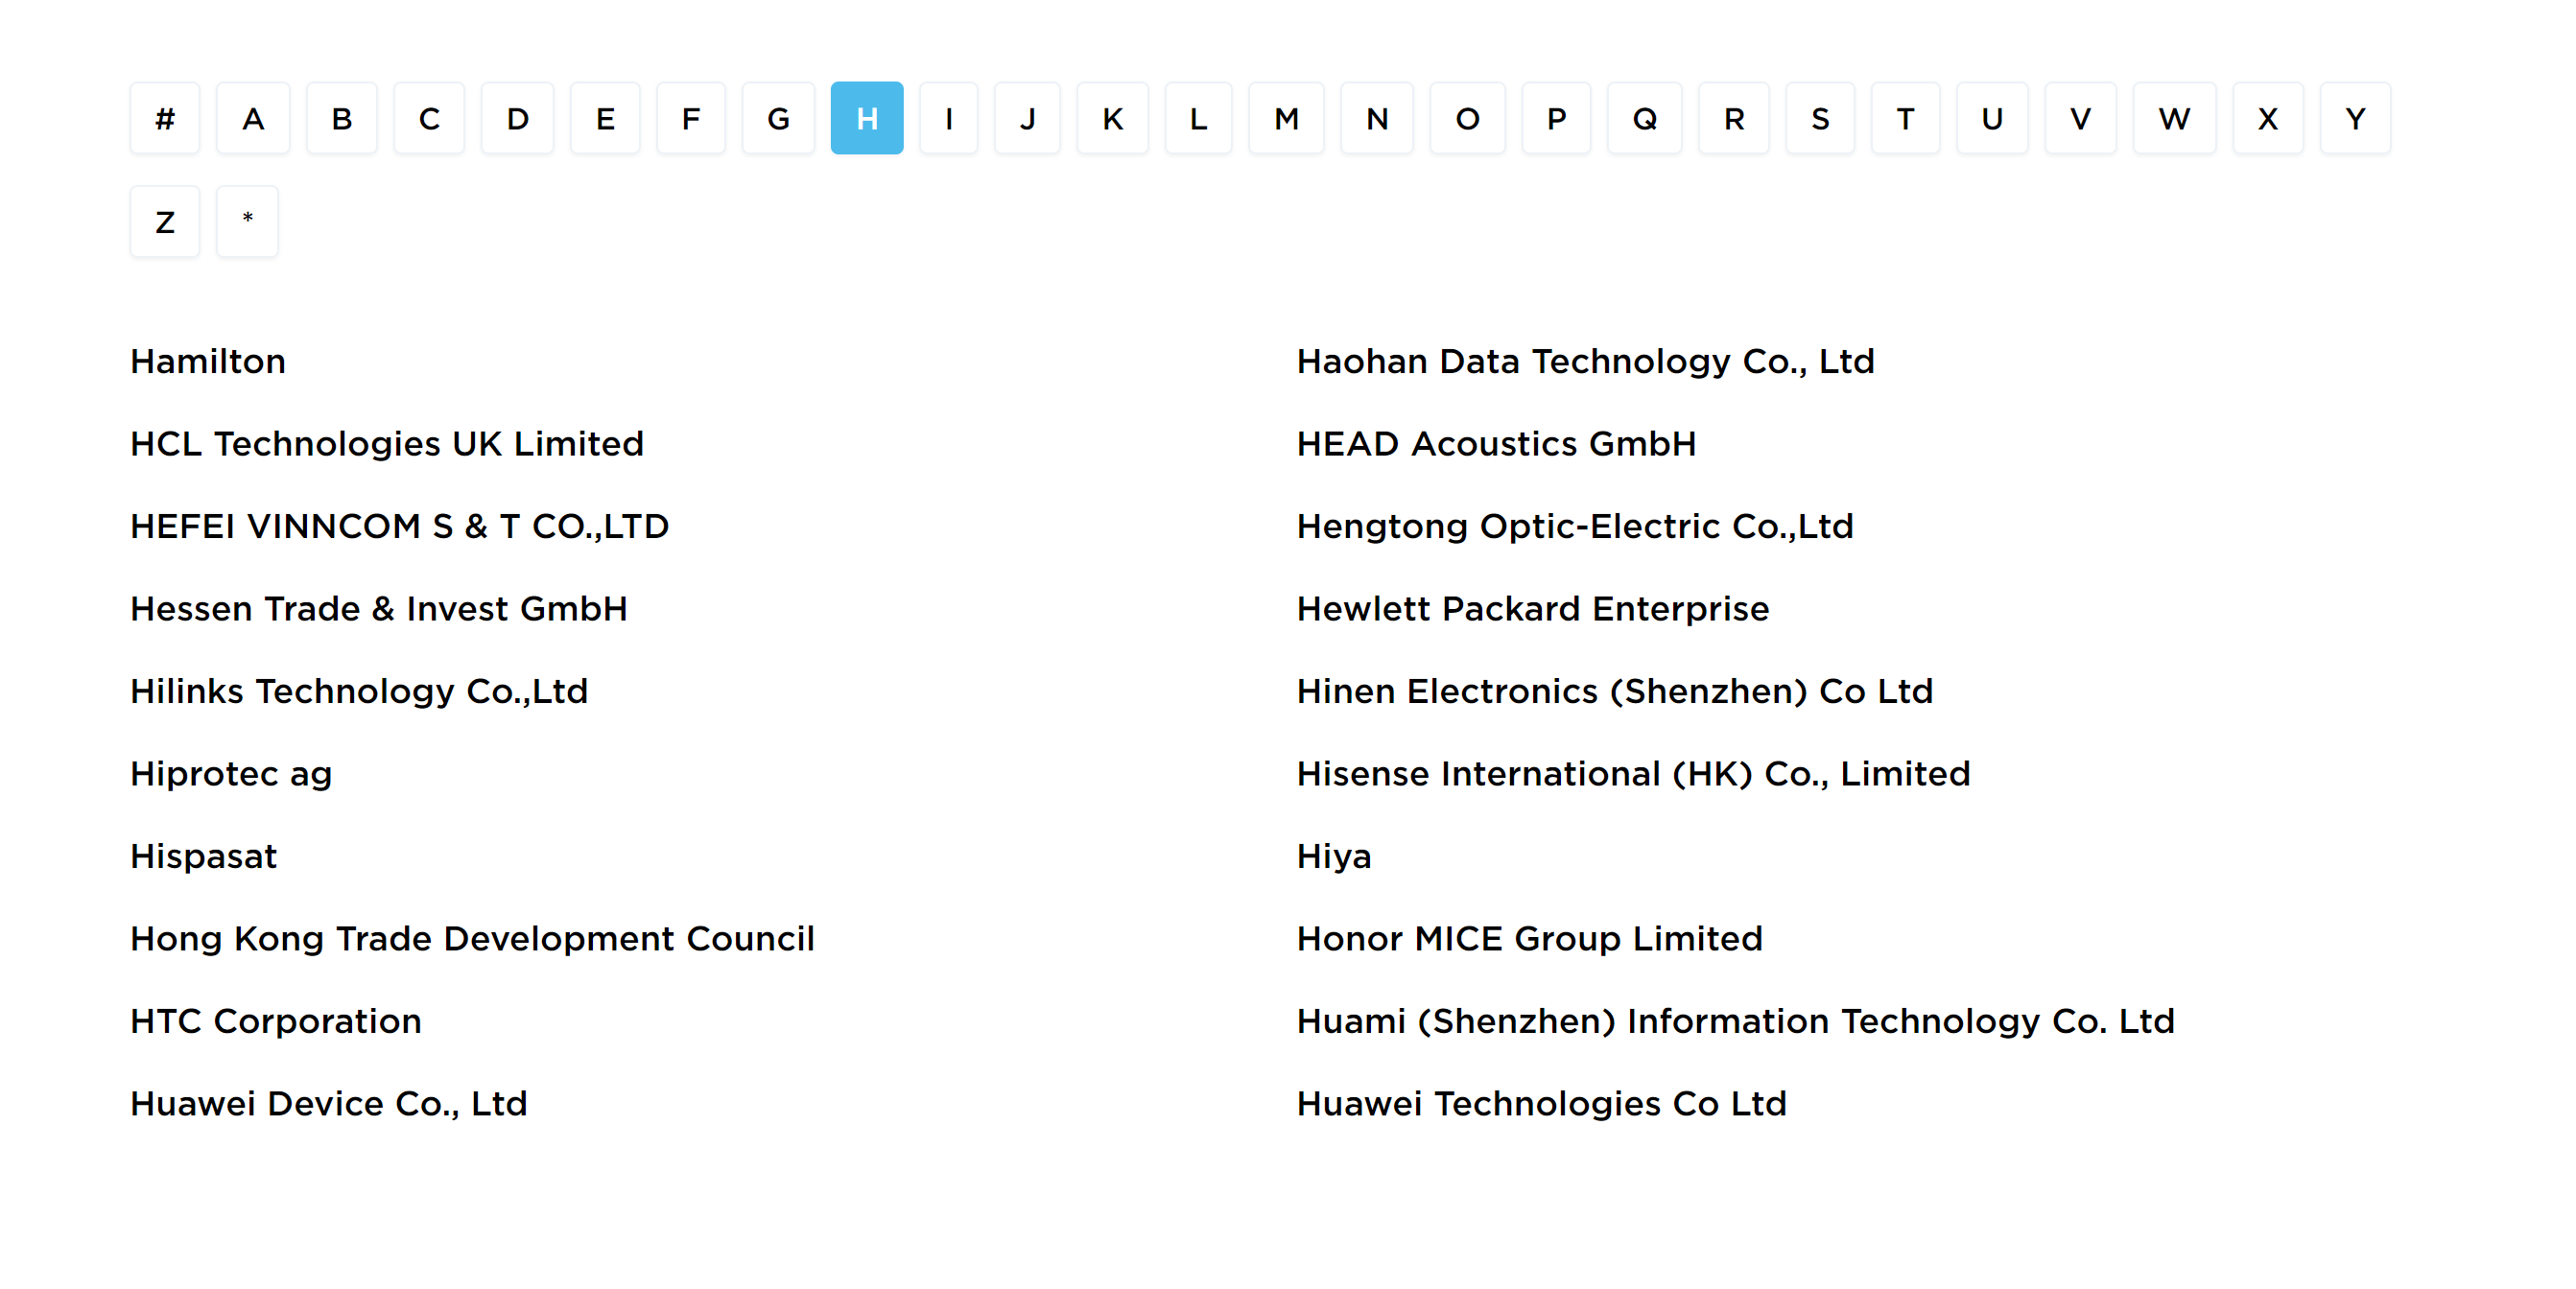Select Hispasat from the list
Screen dimensions: 2576x1289
(204, 857)
